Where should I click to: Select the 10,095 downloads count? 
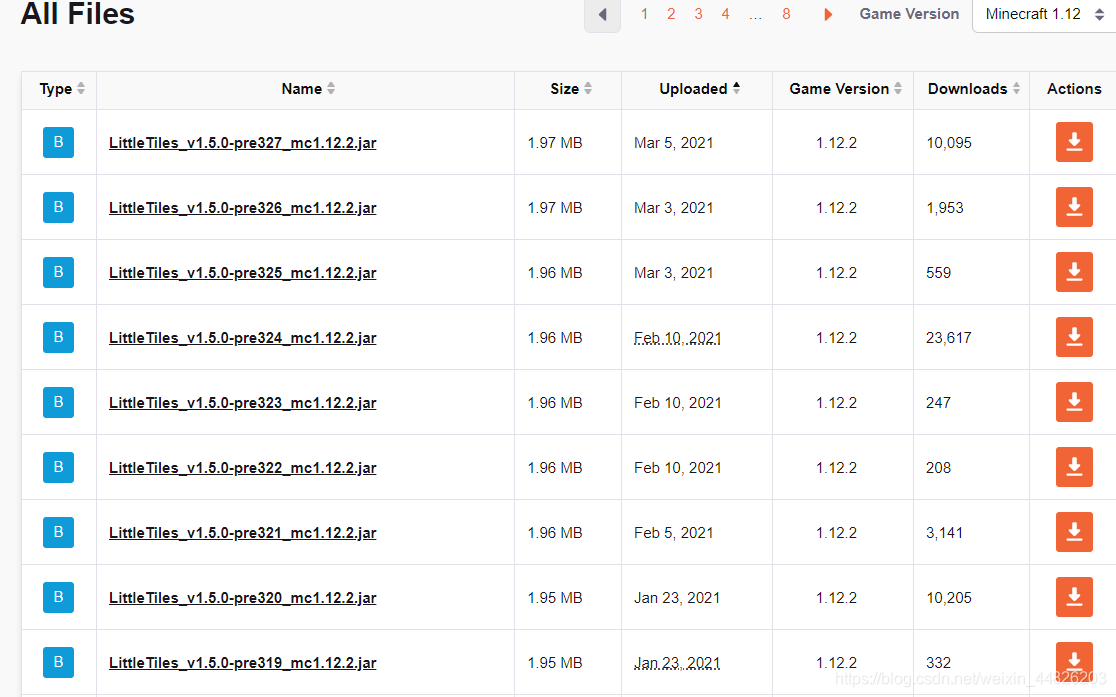[x=949, y=143]
